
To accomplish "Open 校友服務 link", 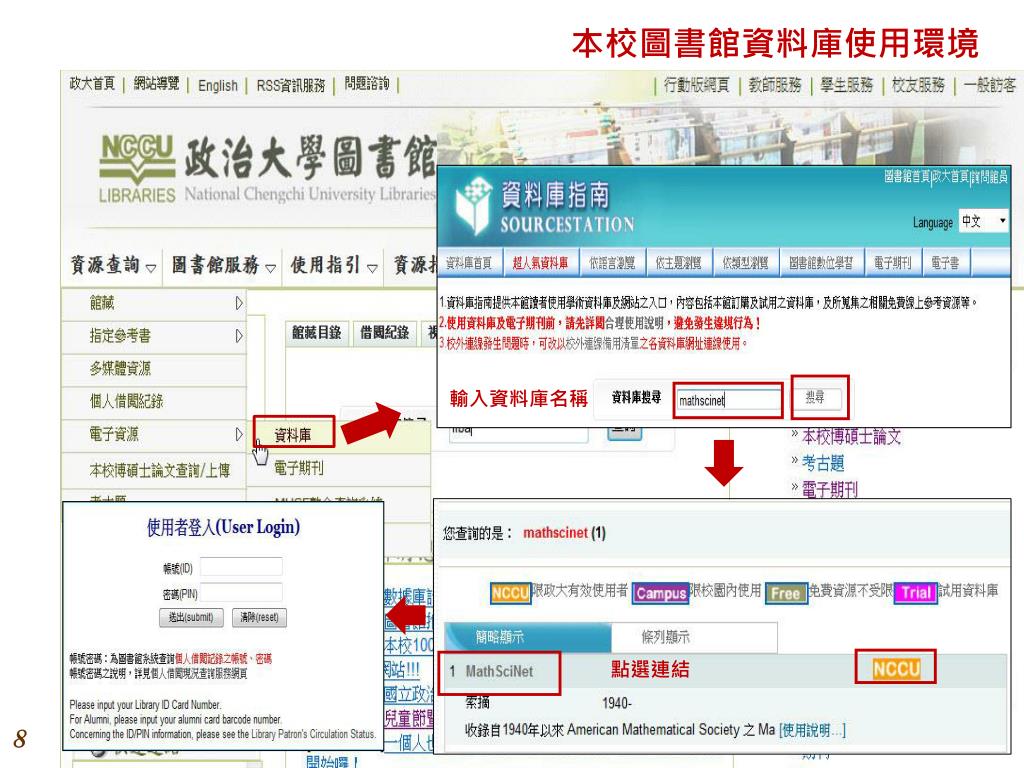I will point(918,85).
